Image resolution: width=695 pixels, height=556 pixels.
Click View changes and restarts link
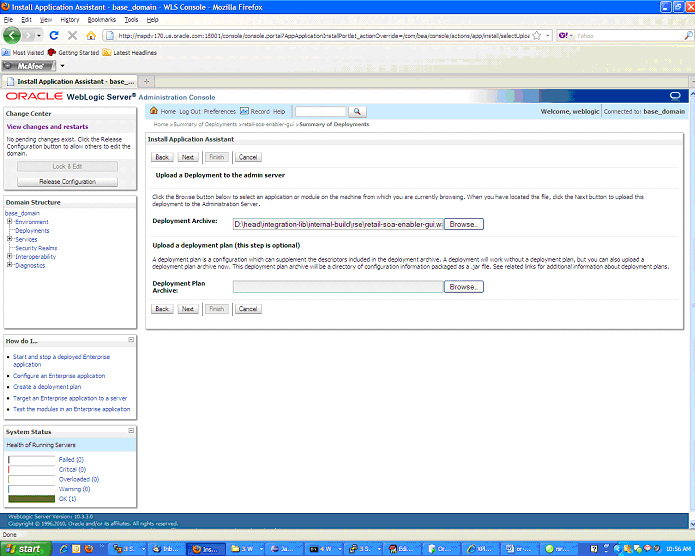click(x=47, y=126)
